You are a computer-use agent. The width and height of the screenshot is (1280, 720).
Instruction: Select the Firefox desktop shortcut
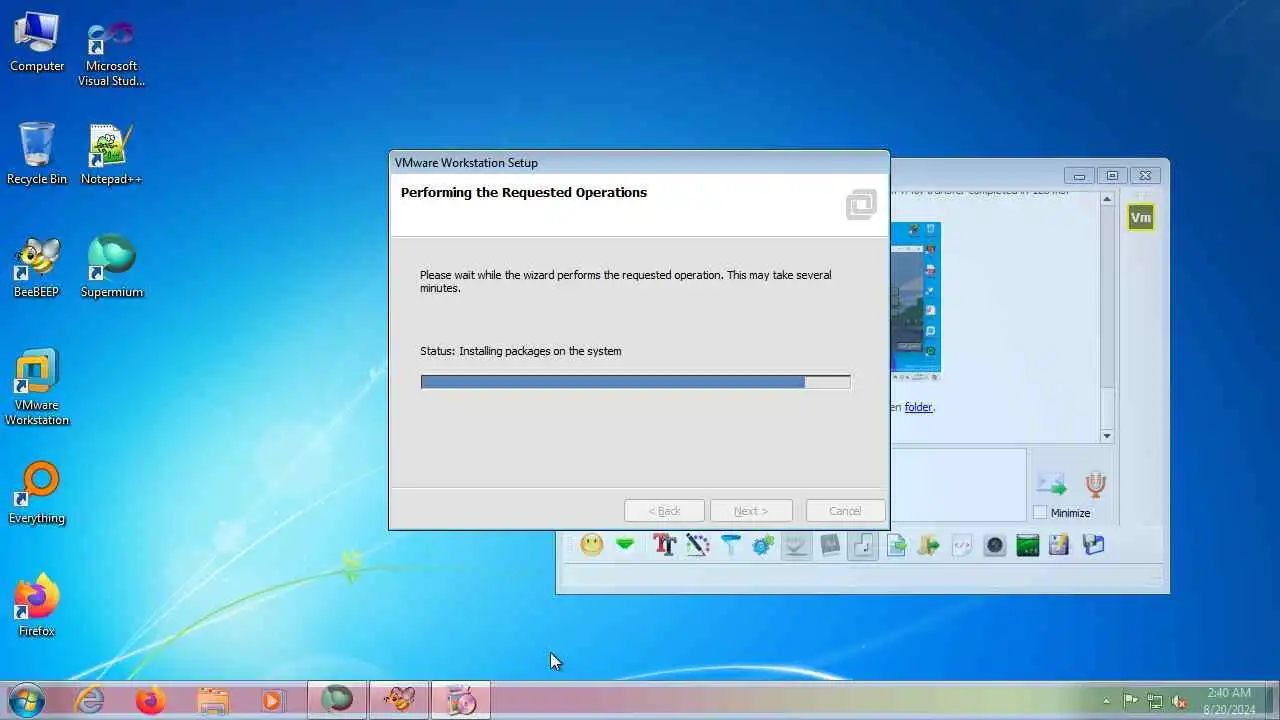pos(37,605)
